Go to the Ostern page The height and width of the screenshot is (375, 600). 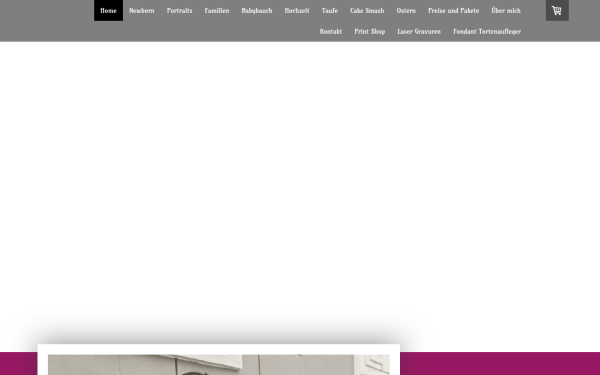coord(406,10)
